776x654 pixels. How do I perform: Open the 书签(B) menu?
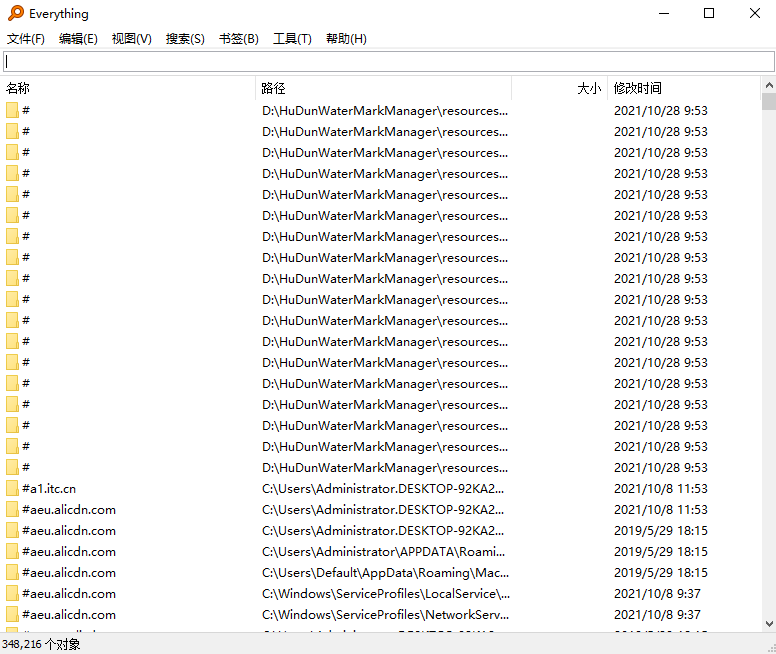click(239, 39)
